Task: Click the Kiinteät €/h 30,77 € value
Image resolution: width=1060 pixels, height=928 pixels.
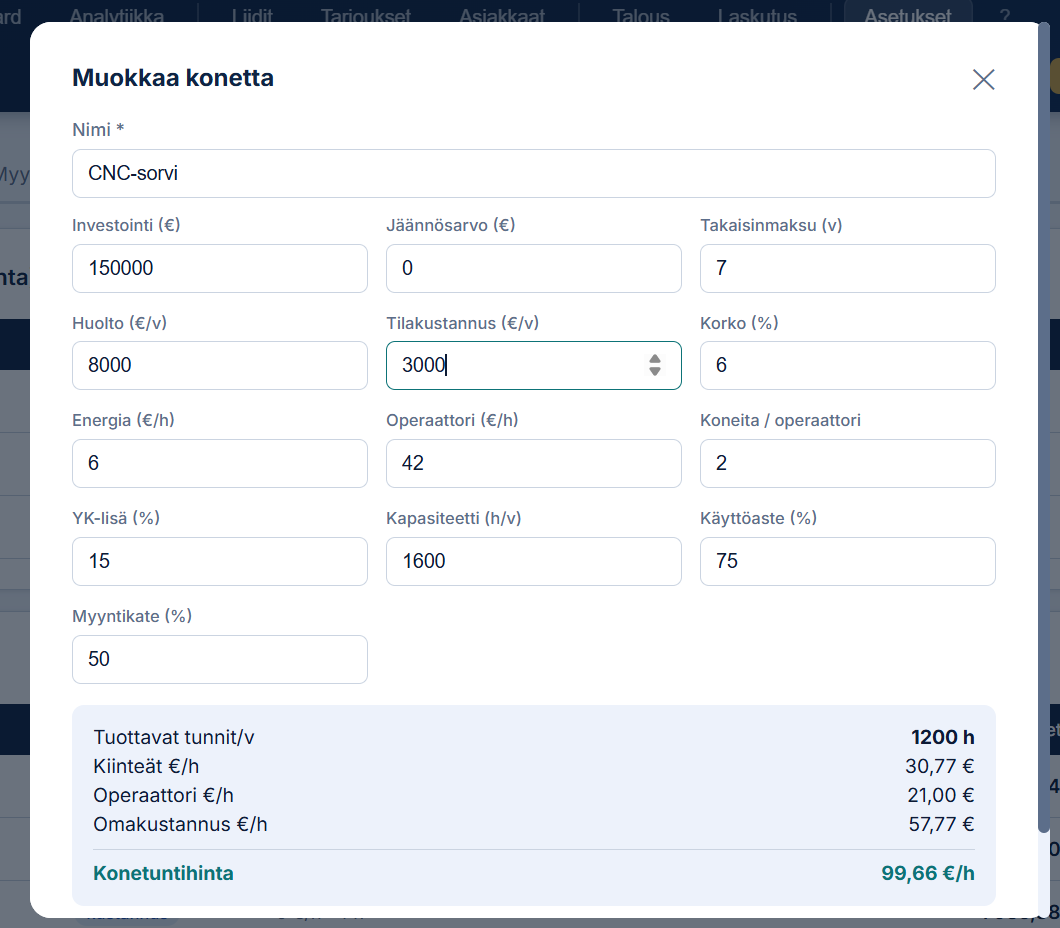Action: [x=940, y=766]
